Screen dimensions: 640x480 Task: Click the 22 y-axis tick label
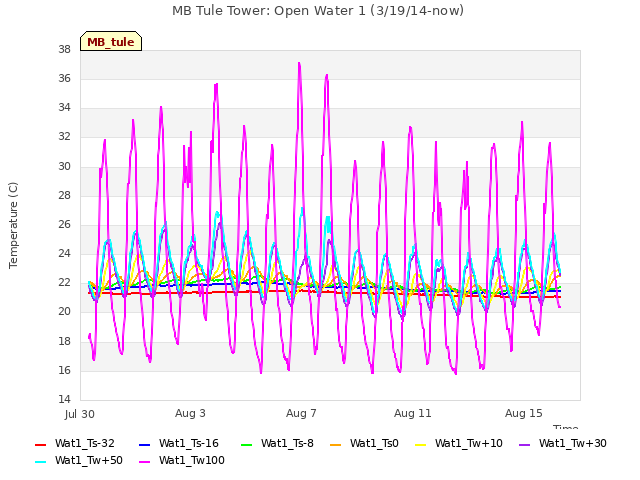tap(64, 282)
